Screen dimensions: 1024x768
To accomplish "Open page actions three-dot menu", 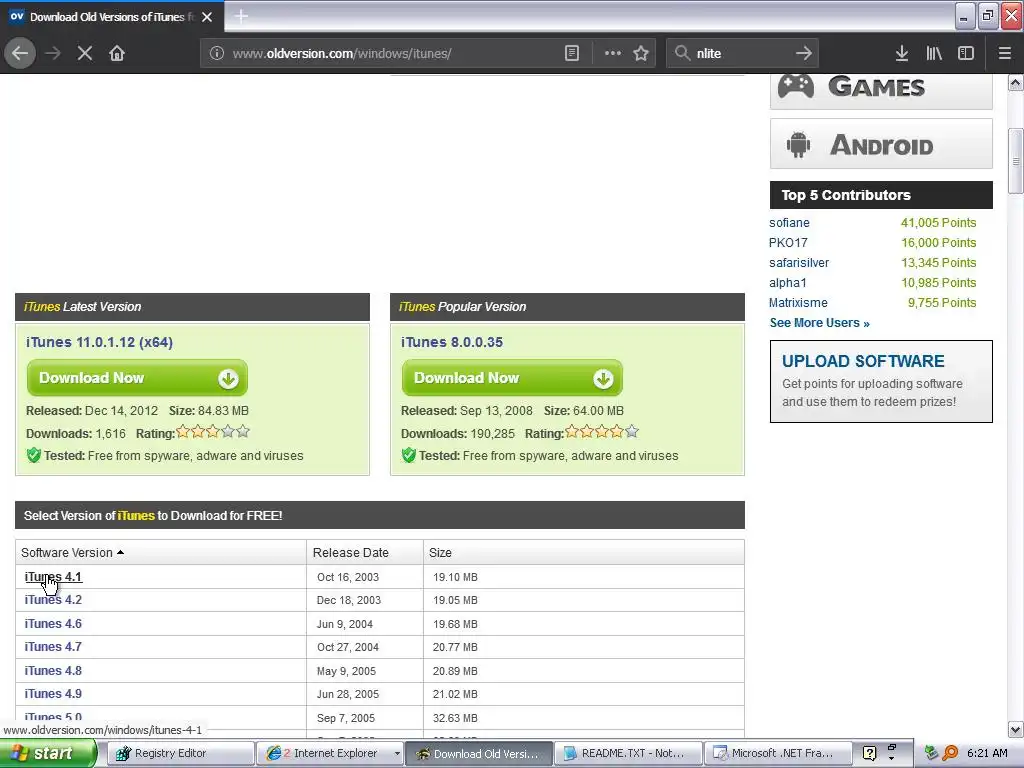I will click(x=613, y=53).
